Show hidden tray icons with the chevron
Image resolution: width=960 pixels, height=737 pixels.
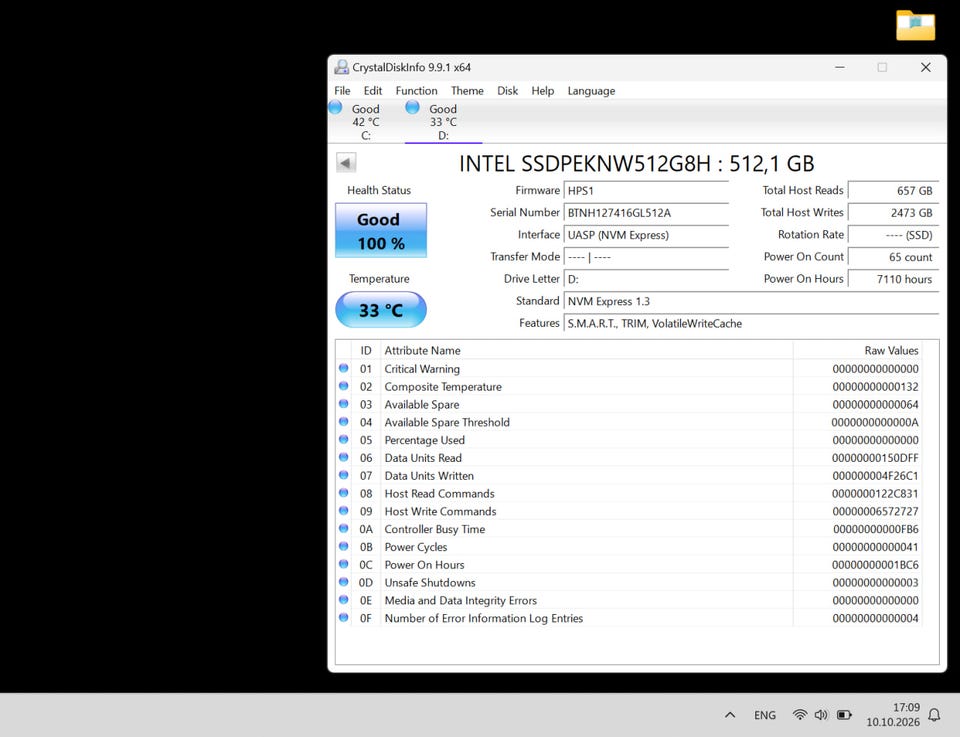730,714
